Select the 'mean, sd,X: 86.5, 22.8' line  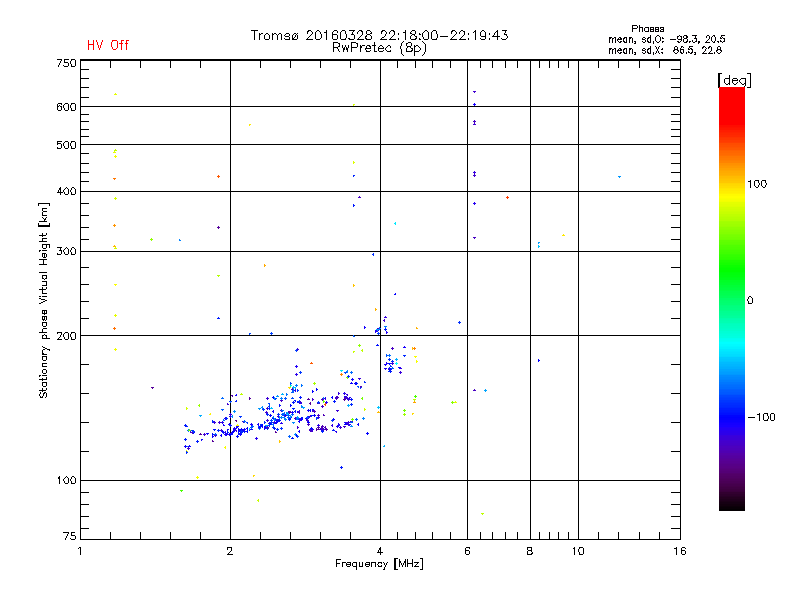(665, 50)
